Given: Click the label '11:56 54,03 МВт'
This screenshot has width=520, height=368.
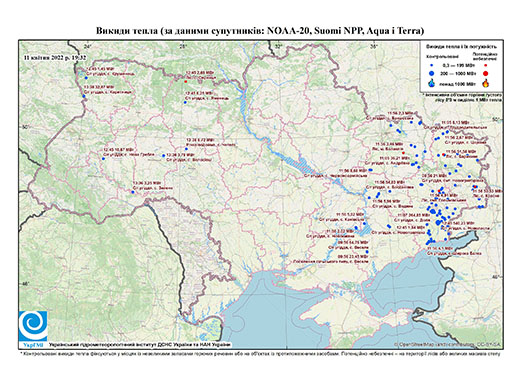Looking at the screenshot, I should tap(389, 182).
